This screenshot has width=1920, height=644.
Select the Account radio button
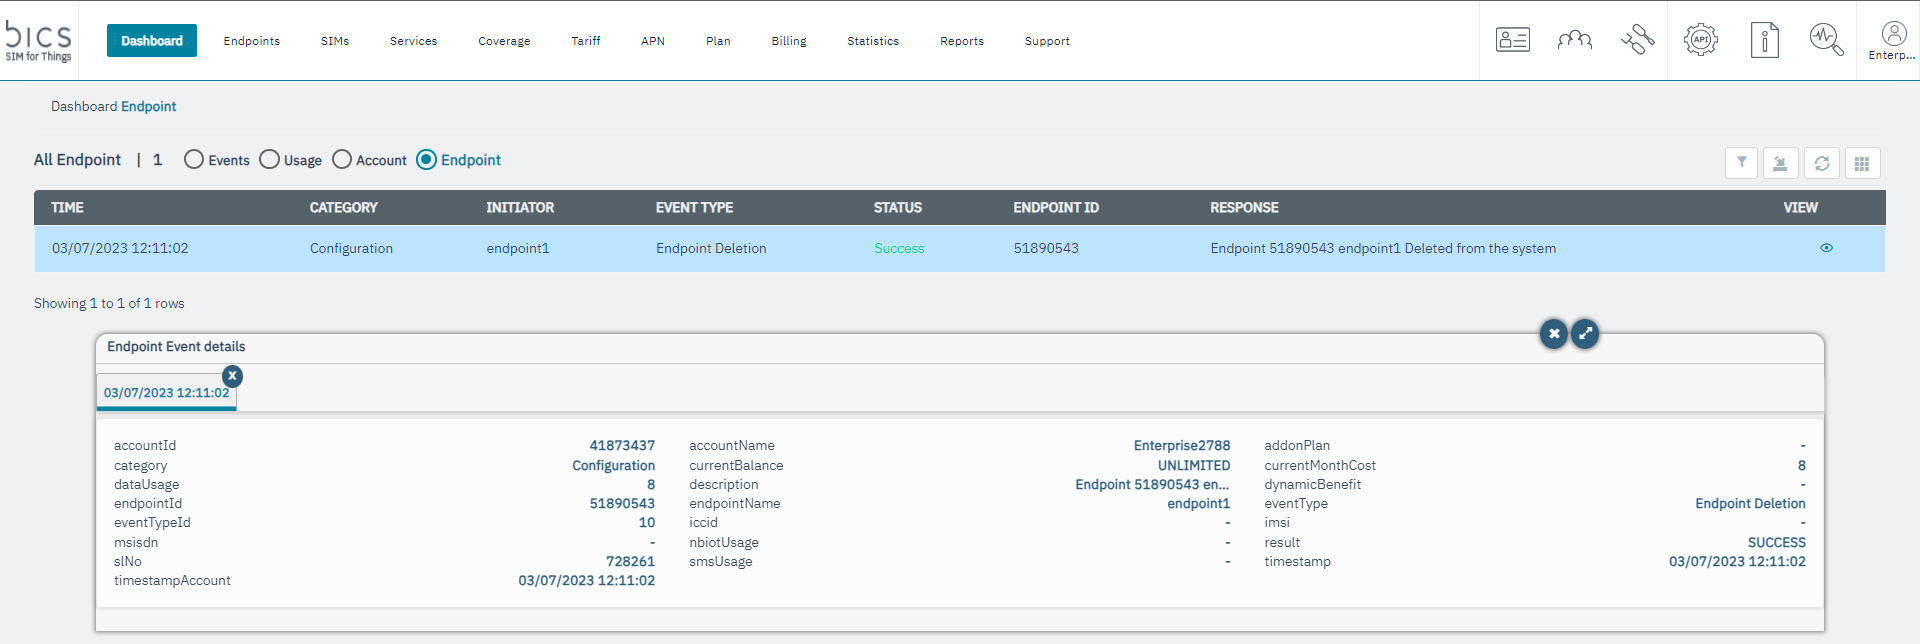click(x=342, y=160)
